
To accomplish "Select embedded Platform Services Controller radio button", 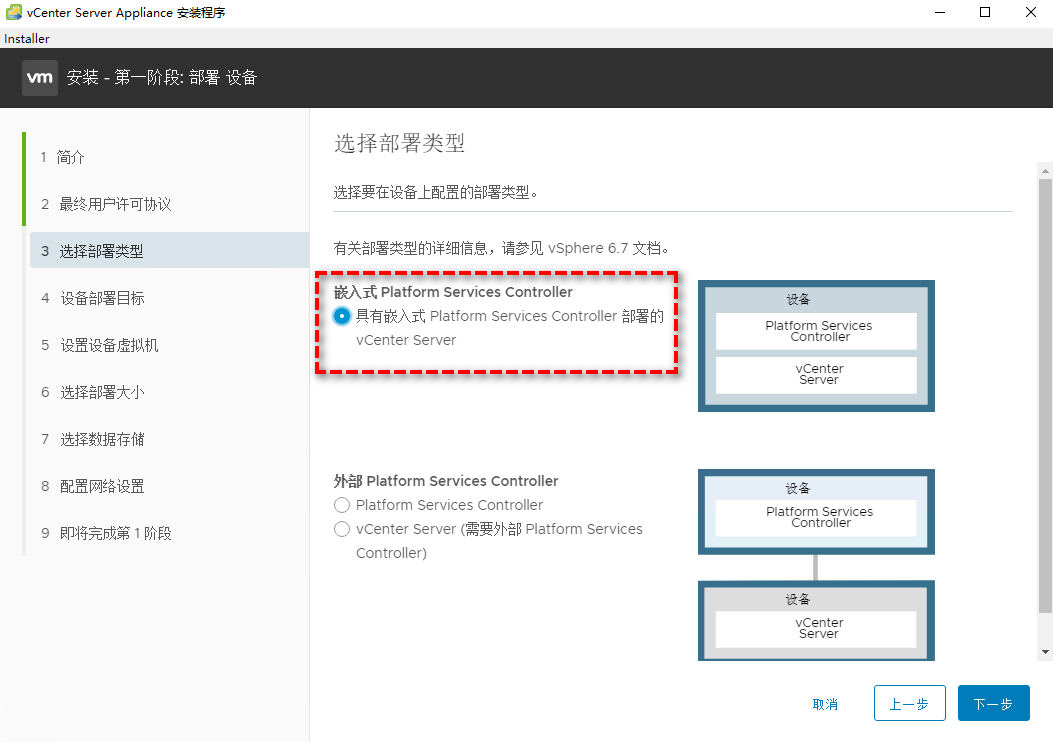I will (x=342, y=316).
